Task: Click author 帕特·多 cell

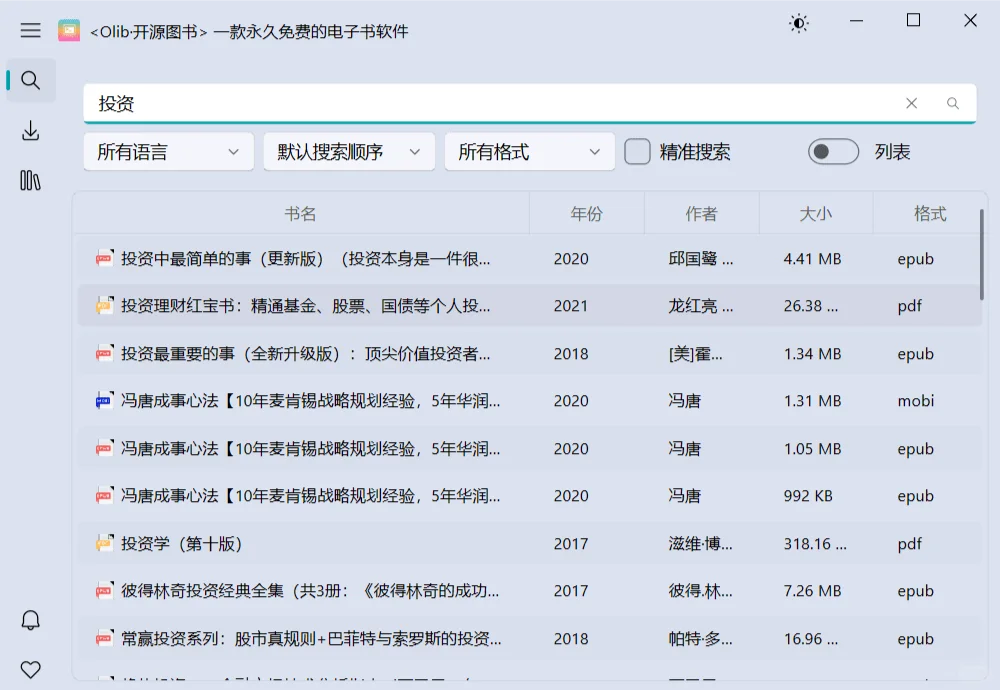Action: (x=700, y=638)
